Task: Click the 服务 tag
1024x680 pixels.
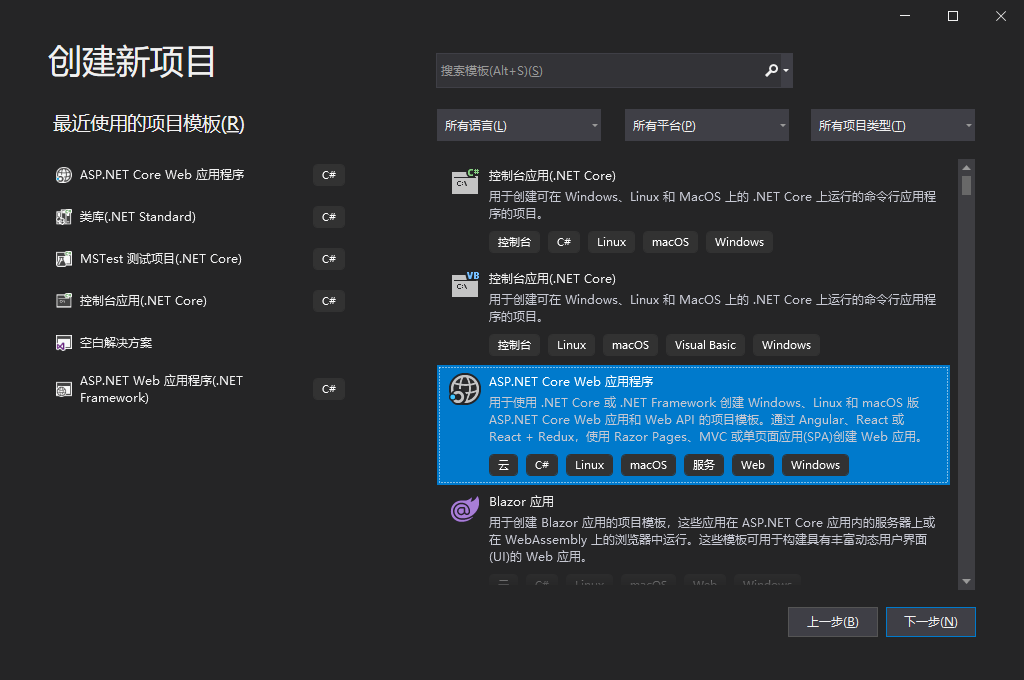Action: 703,465
